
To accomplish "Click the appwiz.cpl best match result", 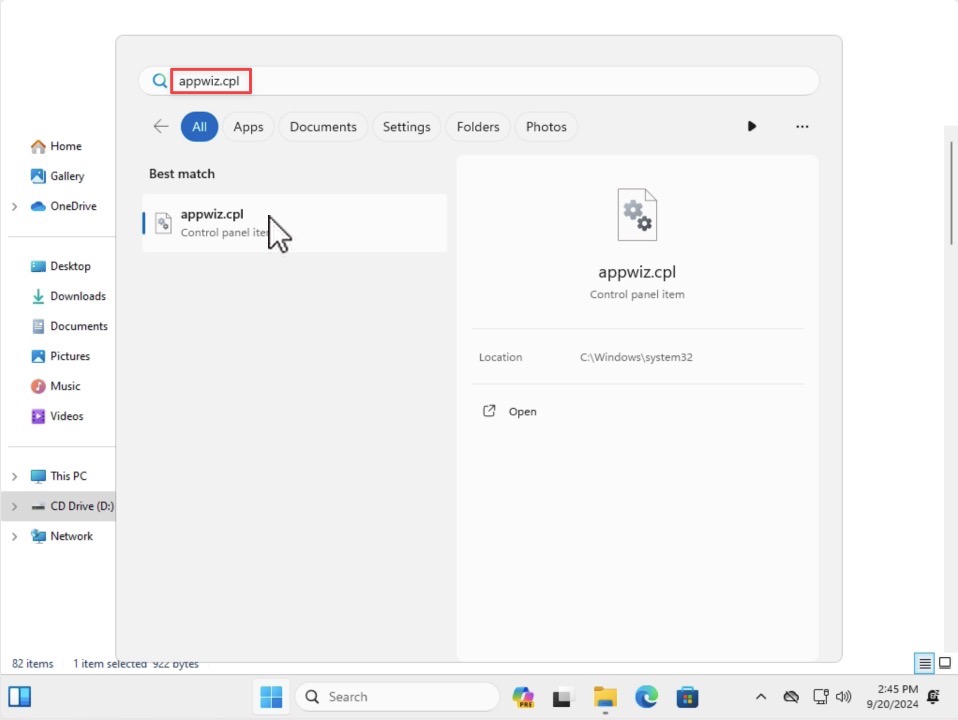I will point(294,223).
